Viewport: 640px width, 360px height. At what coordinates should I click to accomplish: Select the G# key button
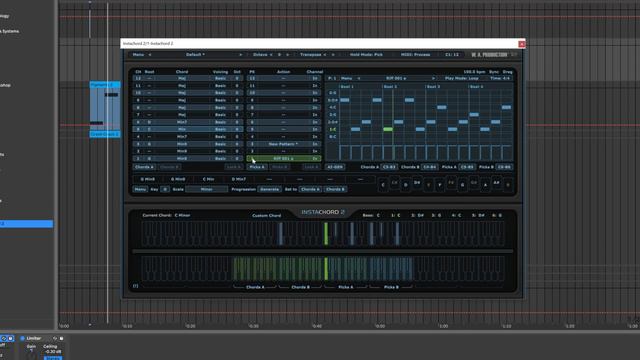coord(474,183)
